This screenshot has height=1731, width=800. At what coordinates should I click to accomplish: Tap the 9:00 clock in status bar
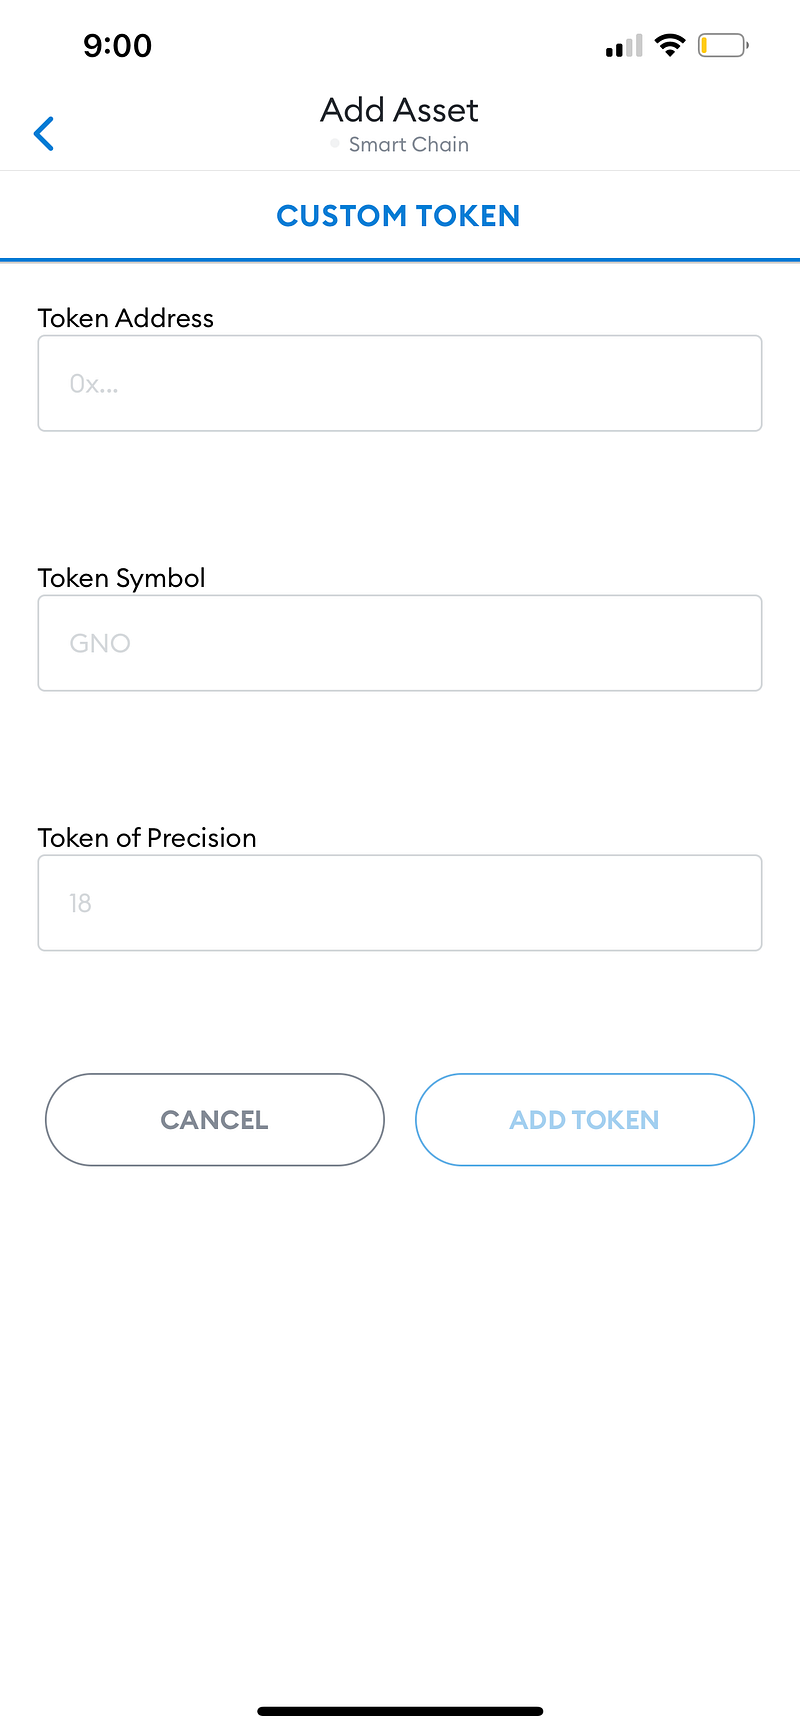[x=118, y=45]
